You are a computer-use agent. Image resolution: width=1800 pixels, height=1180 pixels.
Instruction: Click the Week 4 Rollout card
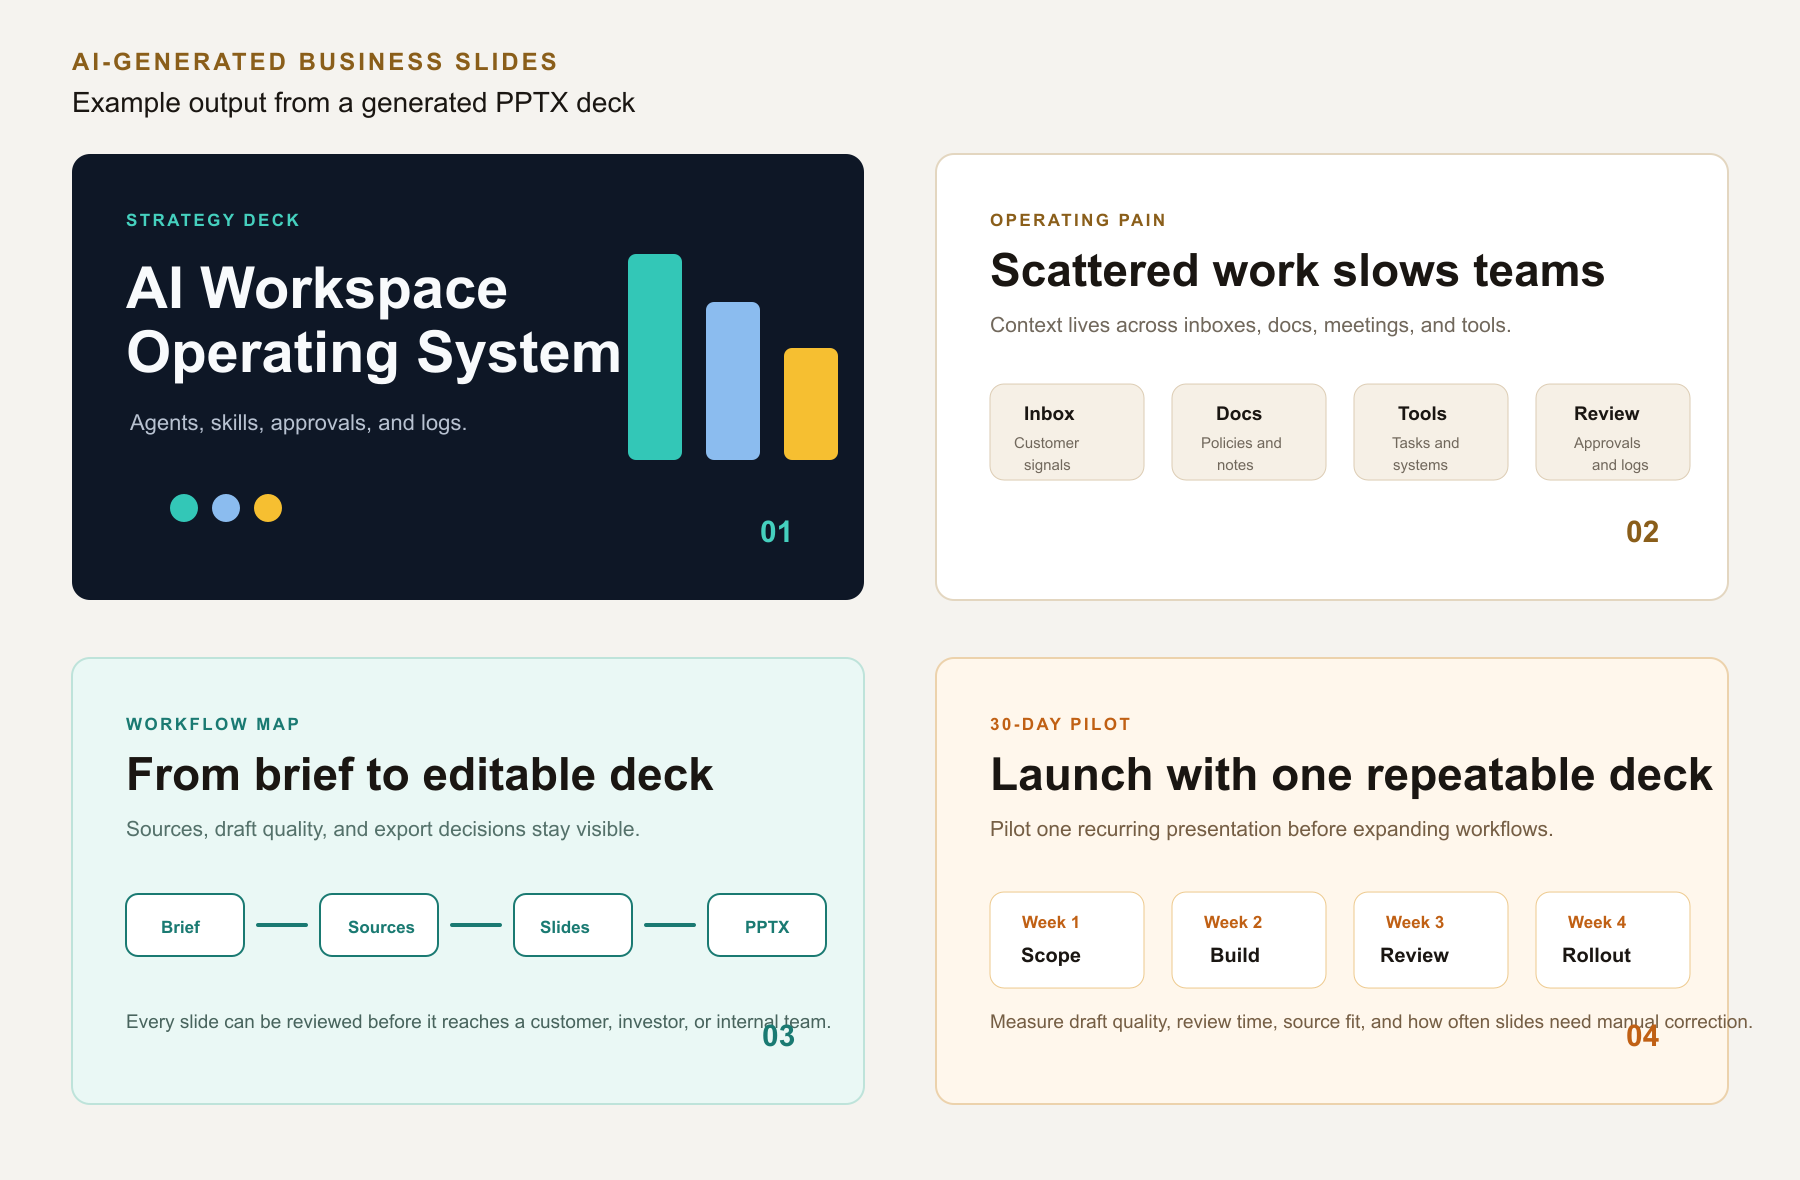coord(1613,940)
